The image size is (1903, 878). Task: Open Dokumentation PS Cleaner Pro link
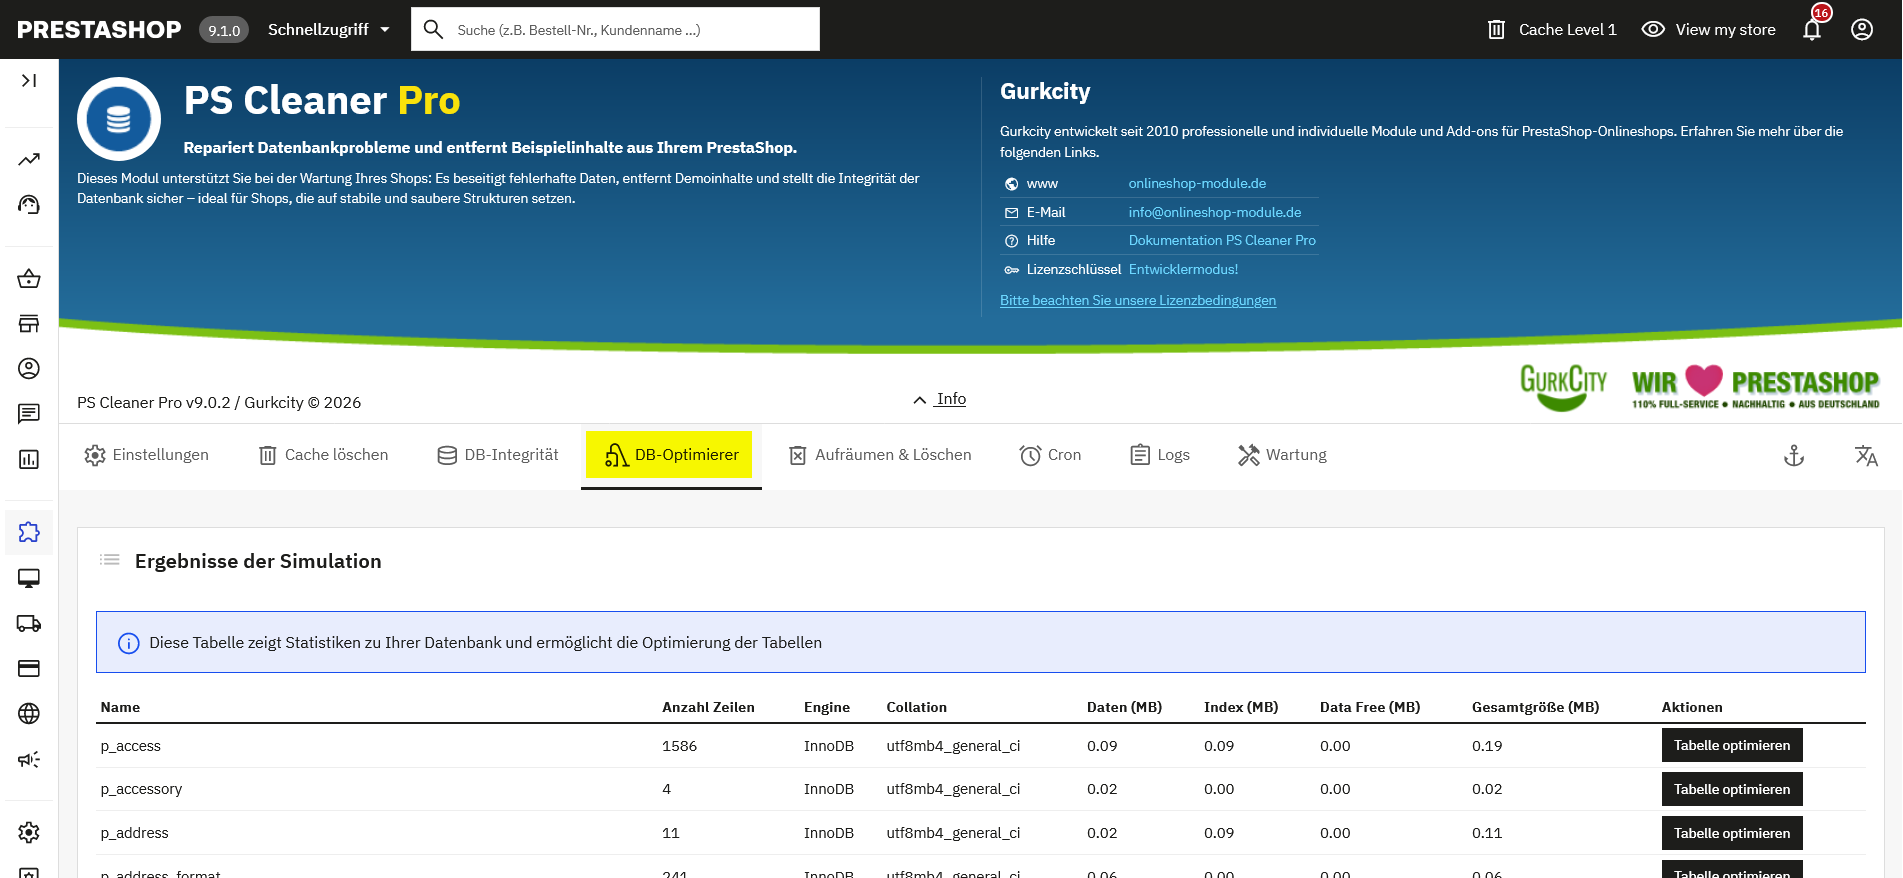[x=1222, y=241]
